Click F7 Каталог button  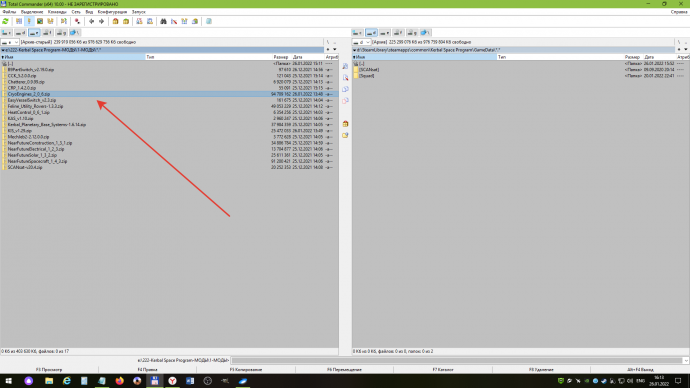tap(443, 370)
